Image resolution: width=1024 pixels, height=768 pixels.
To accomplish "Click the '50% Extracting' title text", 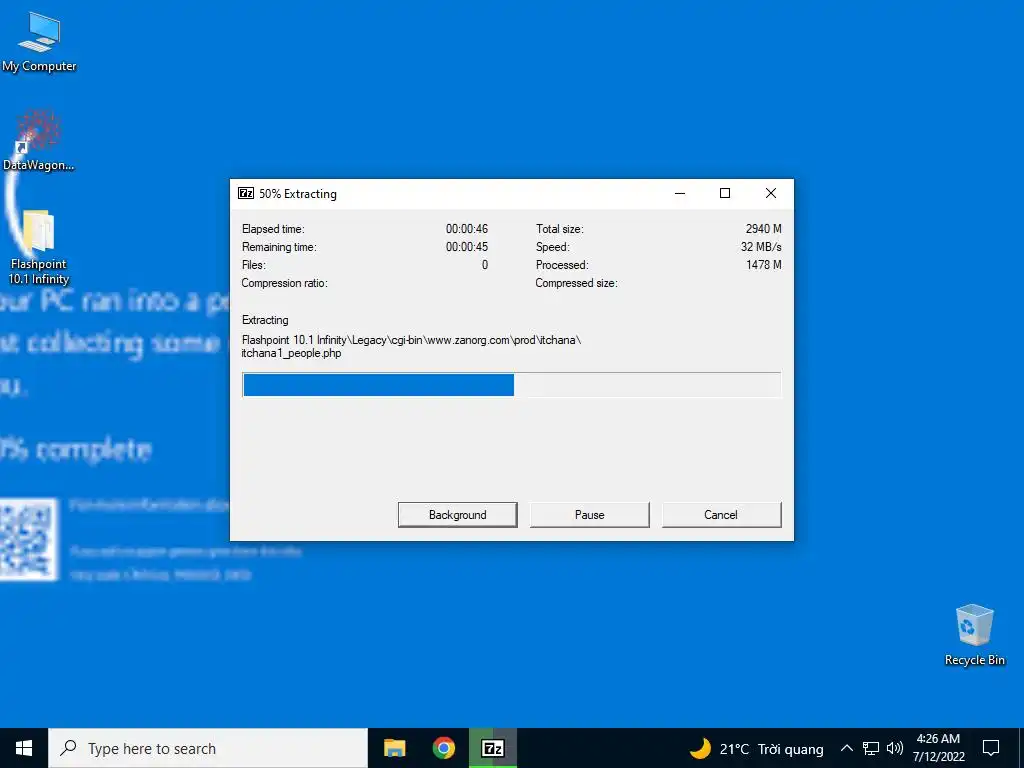I will pos(298,194).
